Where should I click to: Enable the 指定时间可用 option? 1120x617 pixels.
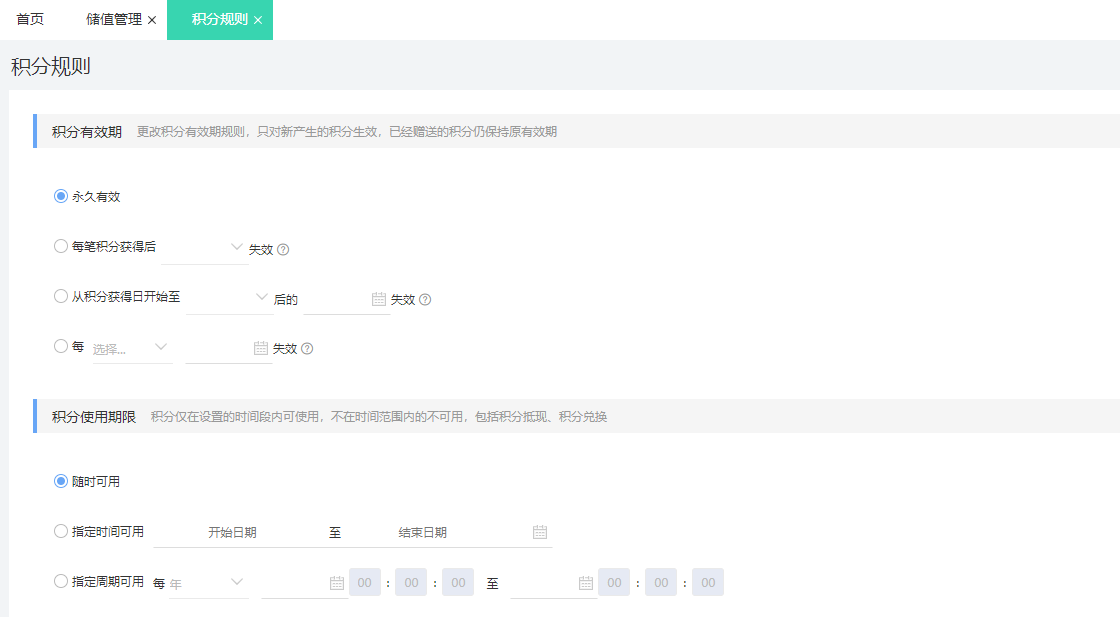pyautogui.click(x=60, y=531)
